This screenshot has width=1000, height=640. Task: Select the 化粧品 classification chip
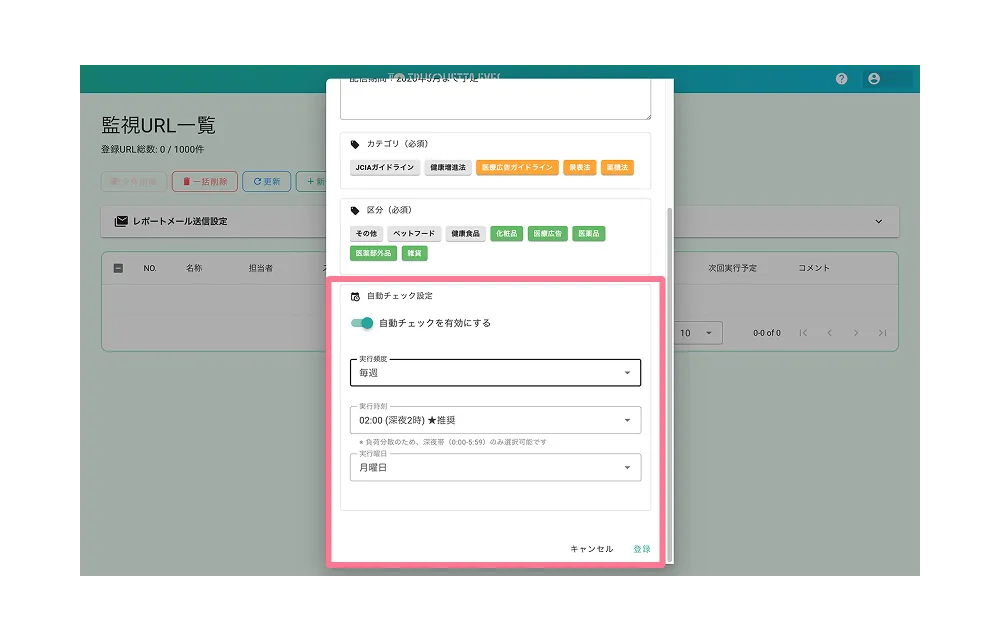[x=506, y=233]
